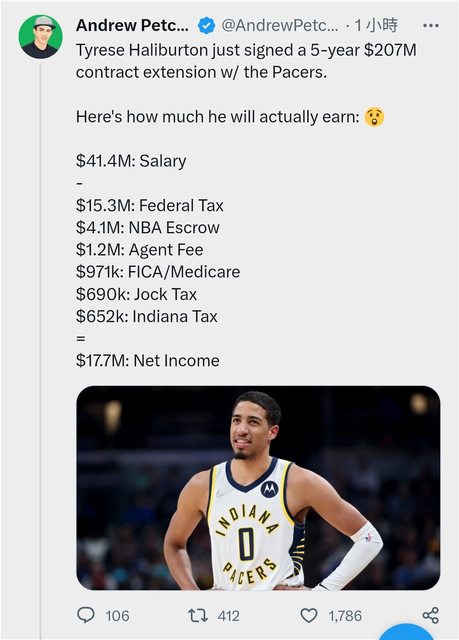Click the tweet's contract extension sentence

click(246, 61)
